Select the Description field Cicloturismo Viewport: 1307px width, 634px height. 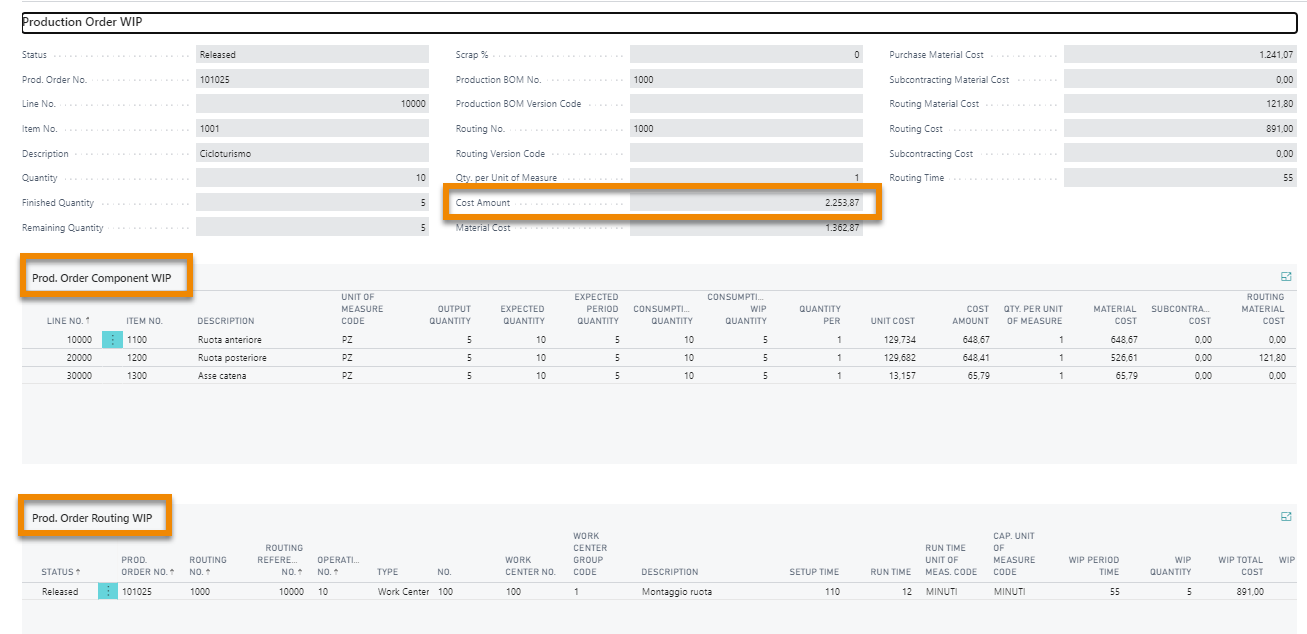(312, 154)
